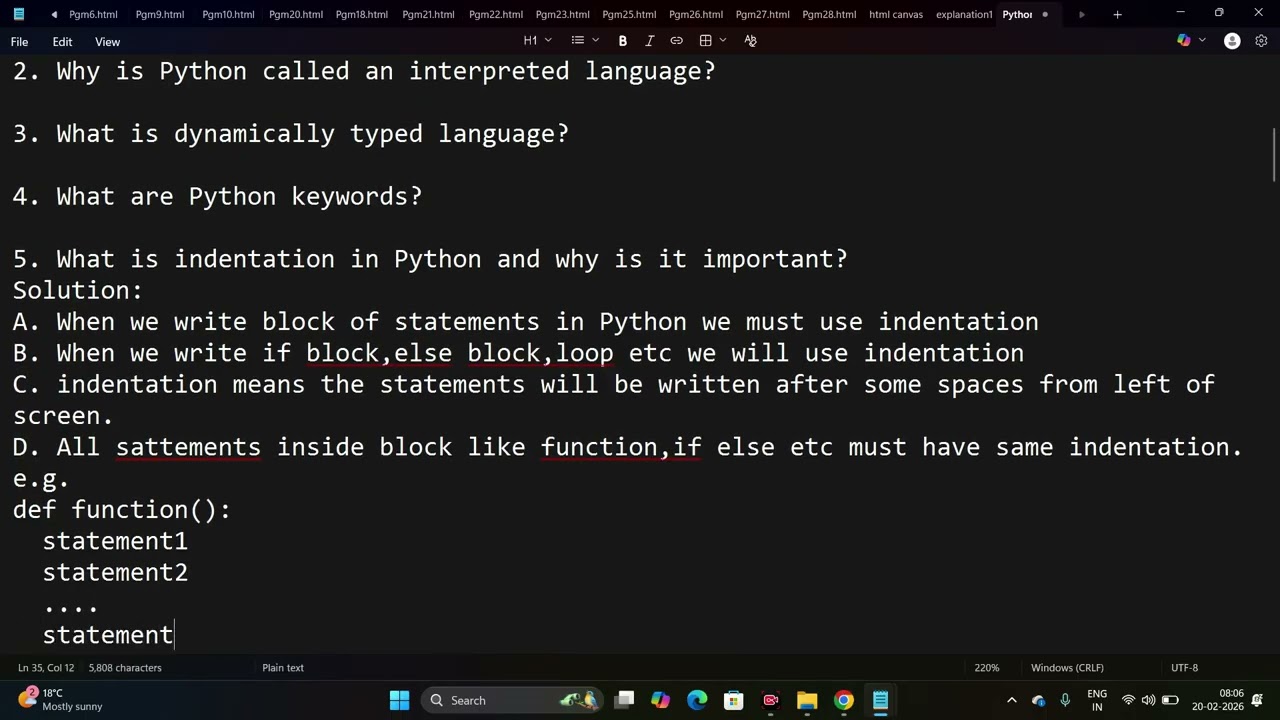Viewport: 1280px width, 720px height.
Task: Open the Windows Start menu
Action: tap(399, 700)
